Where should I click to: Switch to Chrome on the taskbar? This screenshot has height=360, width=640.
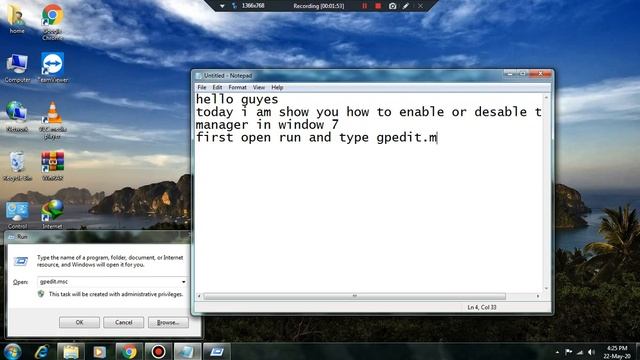(129, 352)
